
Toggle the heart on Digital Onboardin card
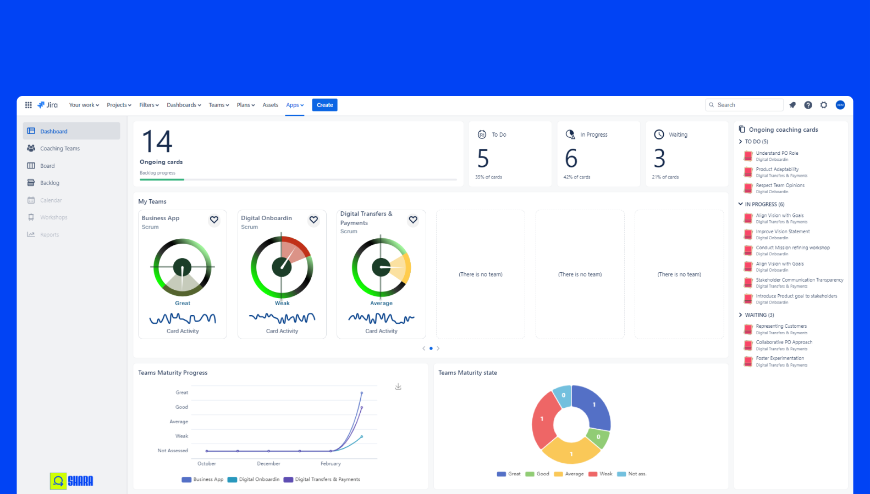click(313, 220)
